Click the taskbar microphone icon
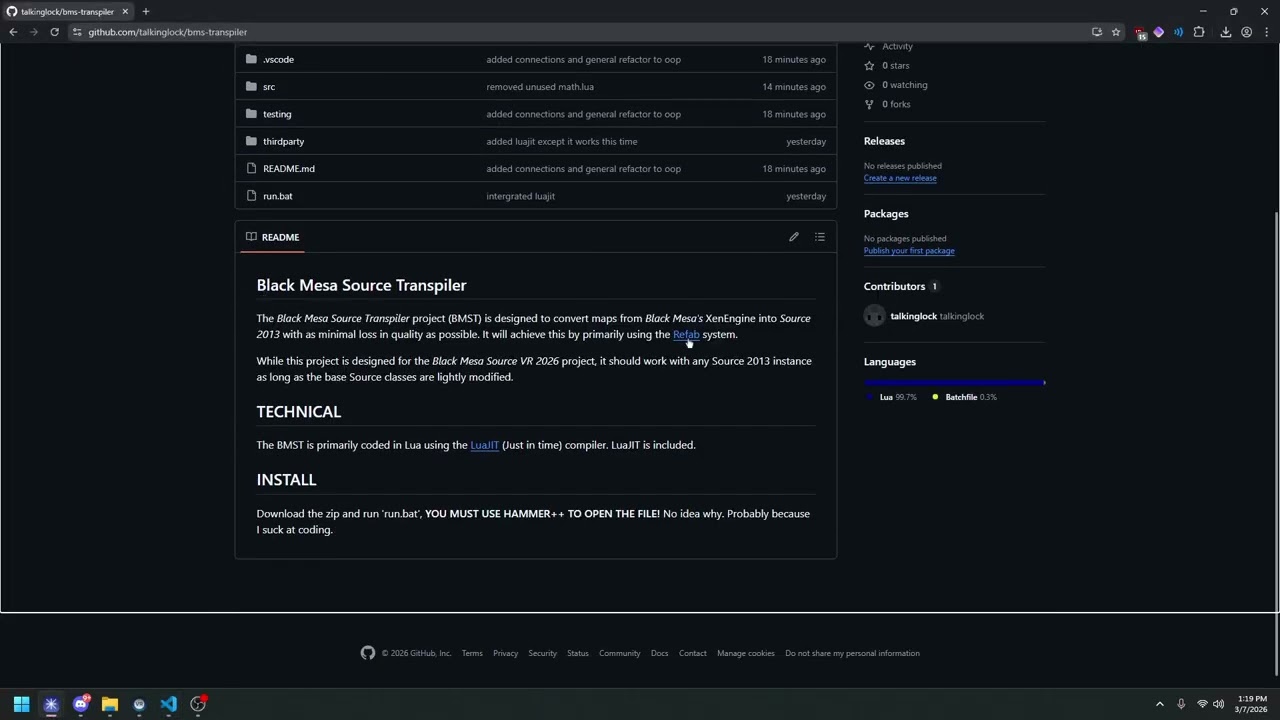 pos(1181,704)
